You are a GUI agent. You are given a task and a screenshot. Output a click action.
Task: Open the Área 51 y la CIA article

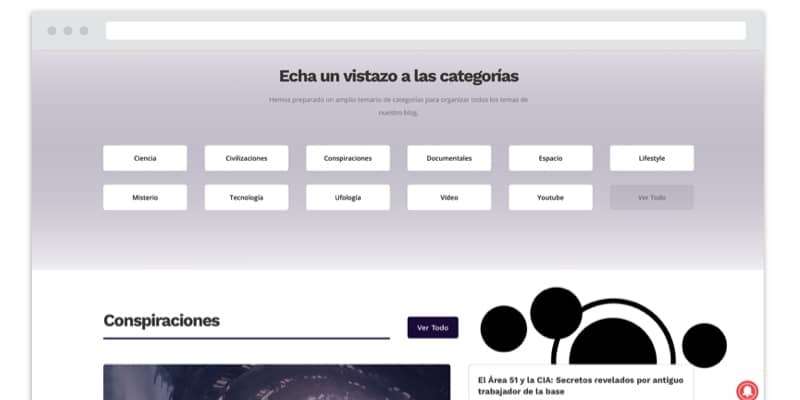(x=581, y=386)
